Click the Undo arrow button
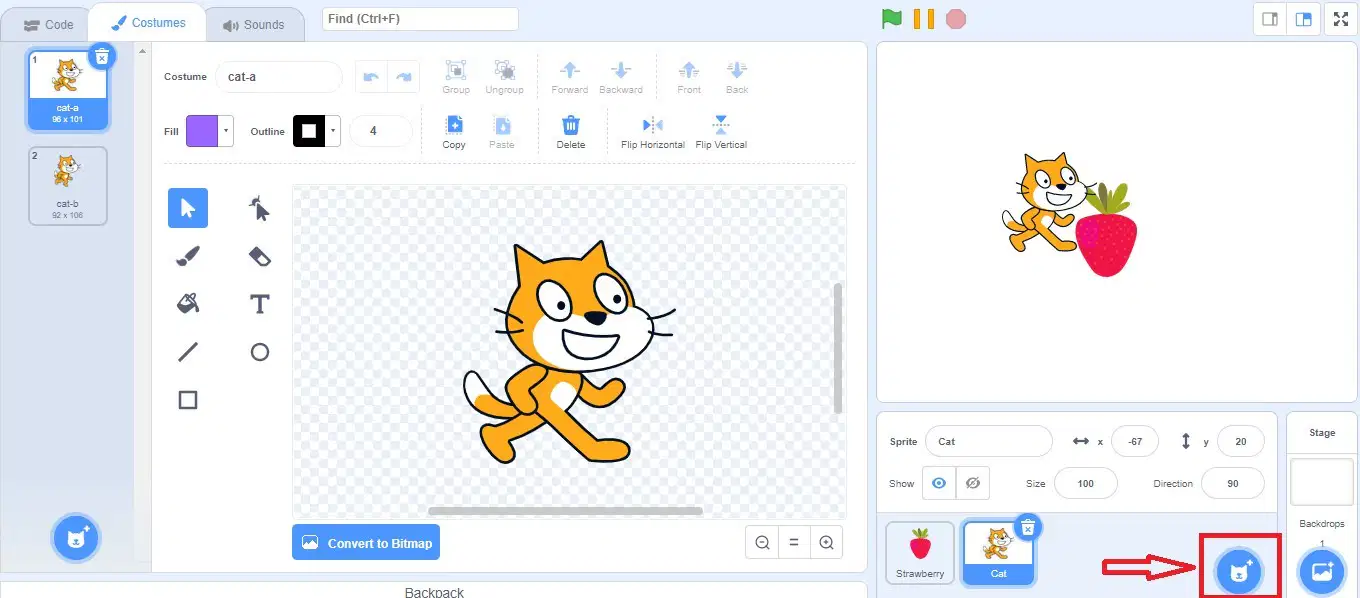Screen dimensions: 1360x598 pos(371,77)
